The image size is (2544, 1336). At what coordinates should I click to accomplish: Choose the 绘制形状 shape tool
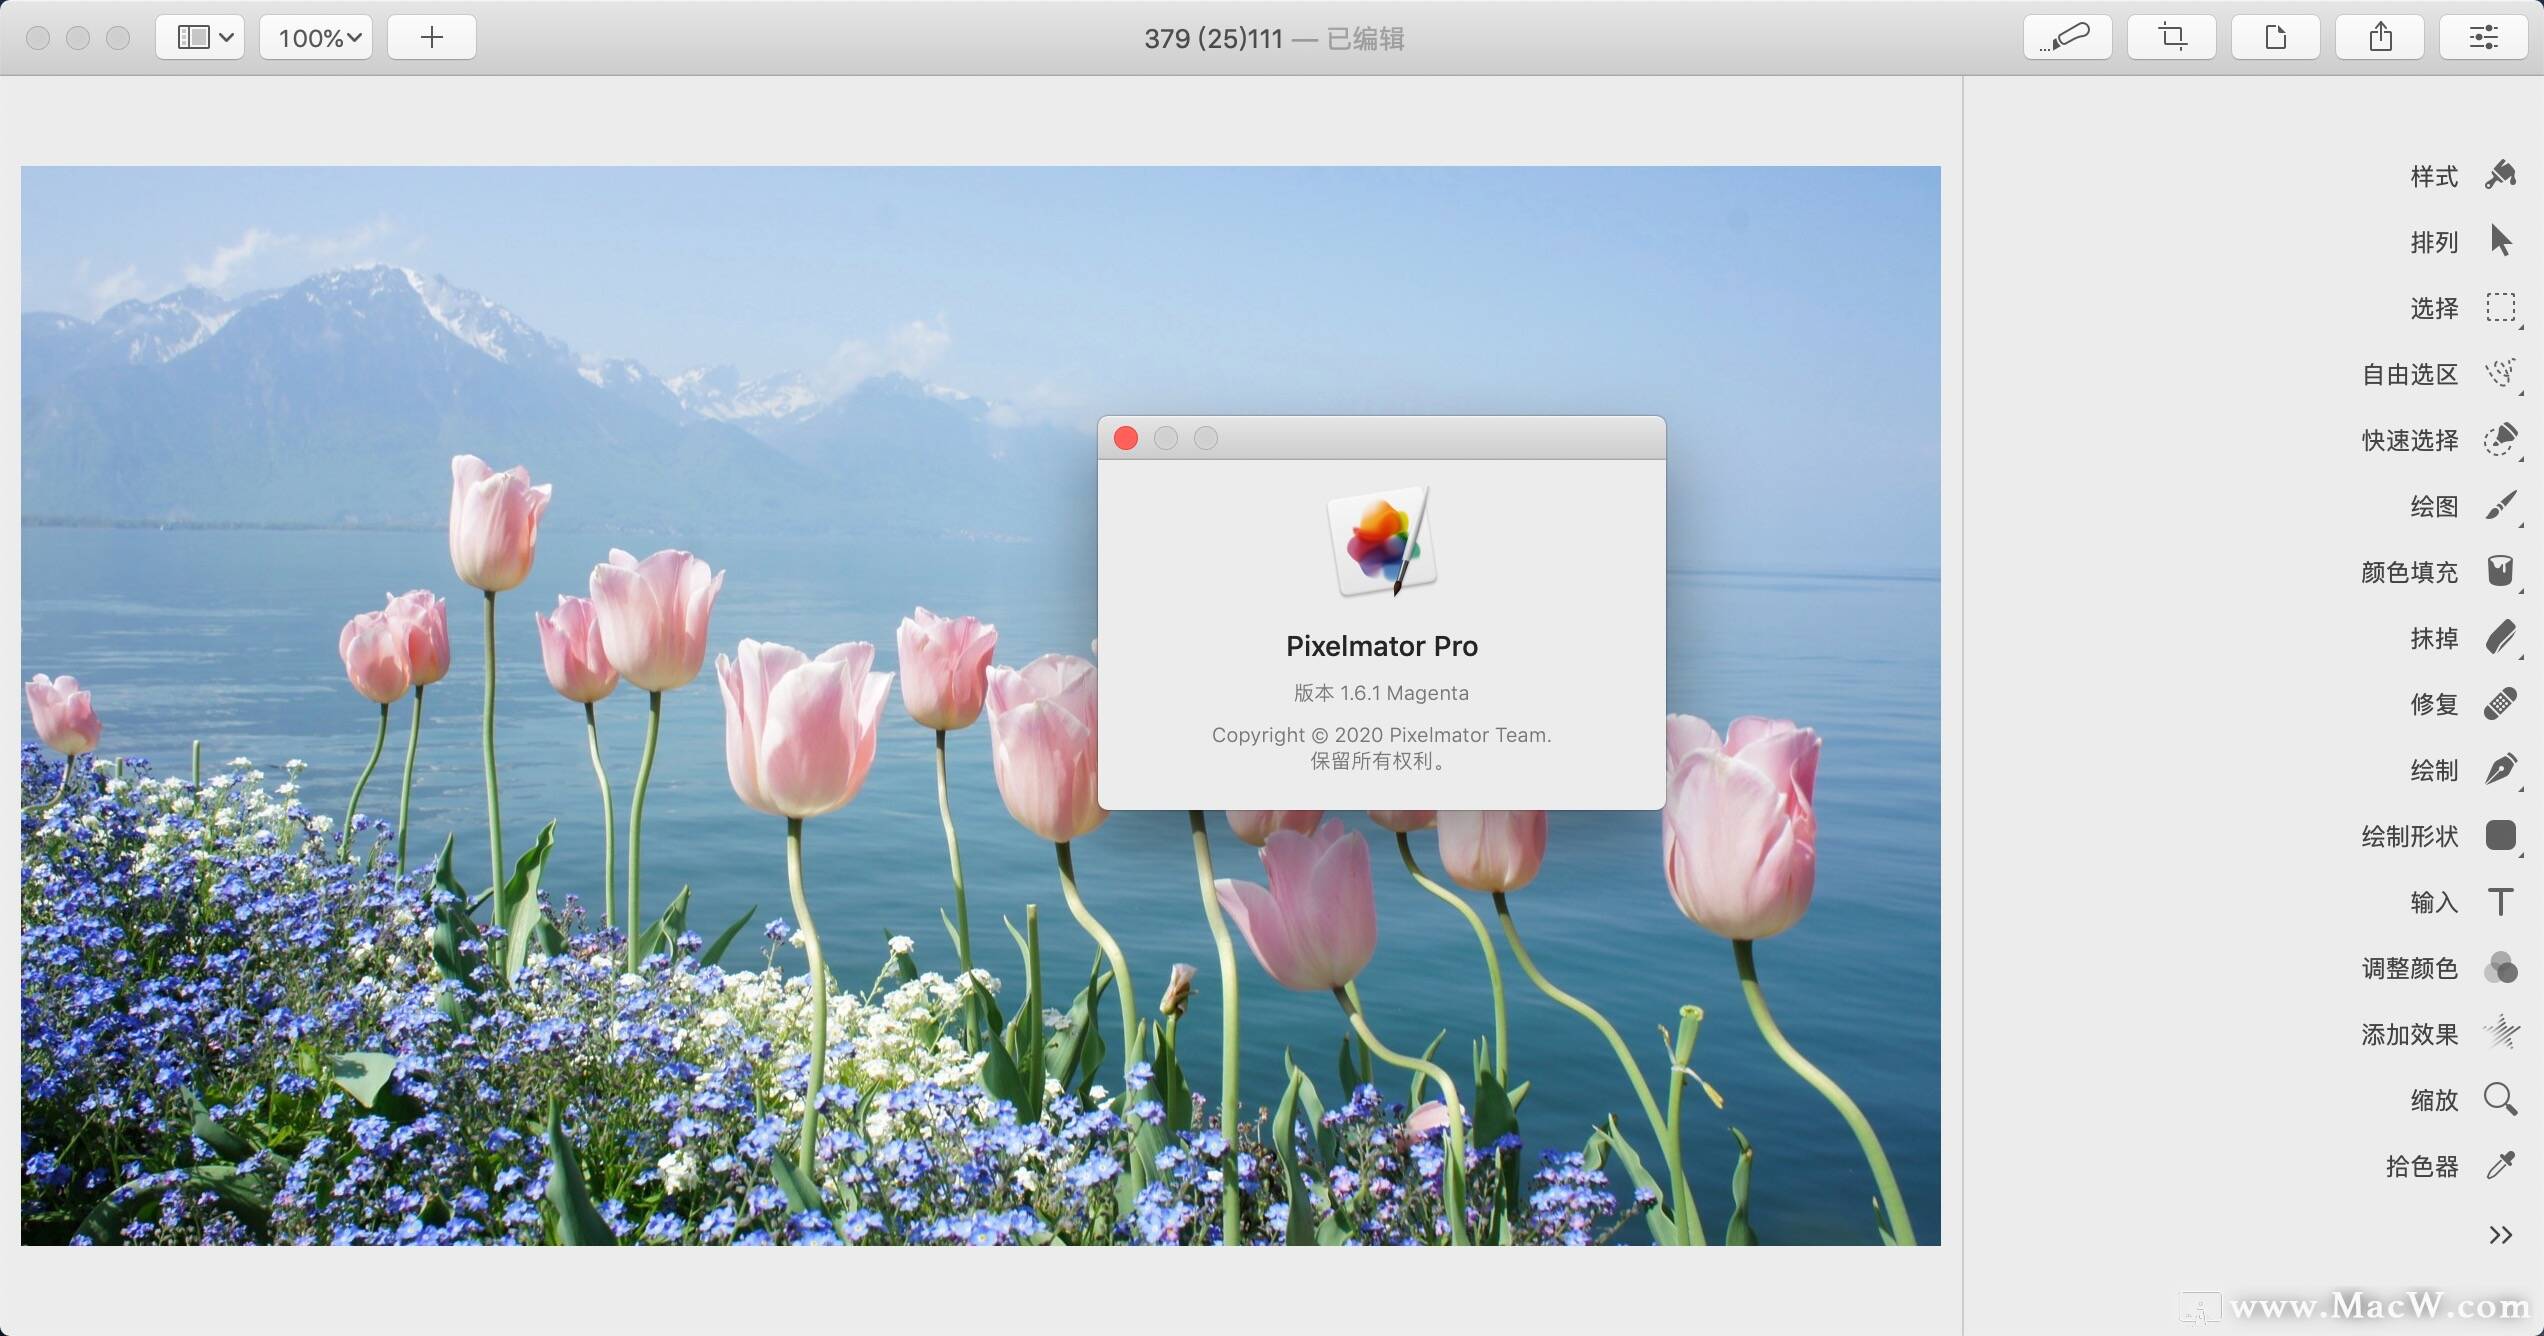[x=2500, y=835]
